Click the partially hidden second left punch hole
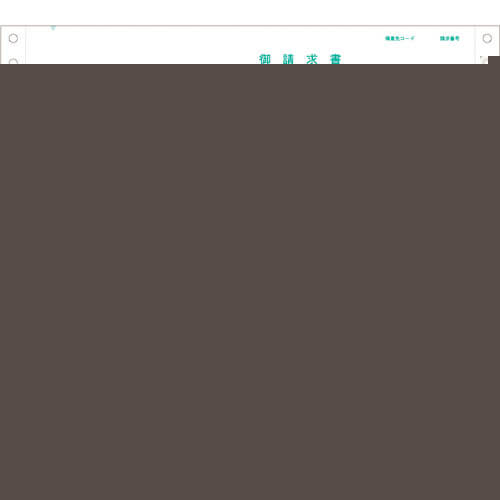The image size is (500, 500). (13, 61)
